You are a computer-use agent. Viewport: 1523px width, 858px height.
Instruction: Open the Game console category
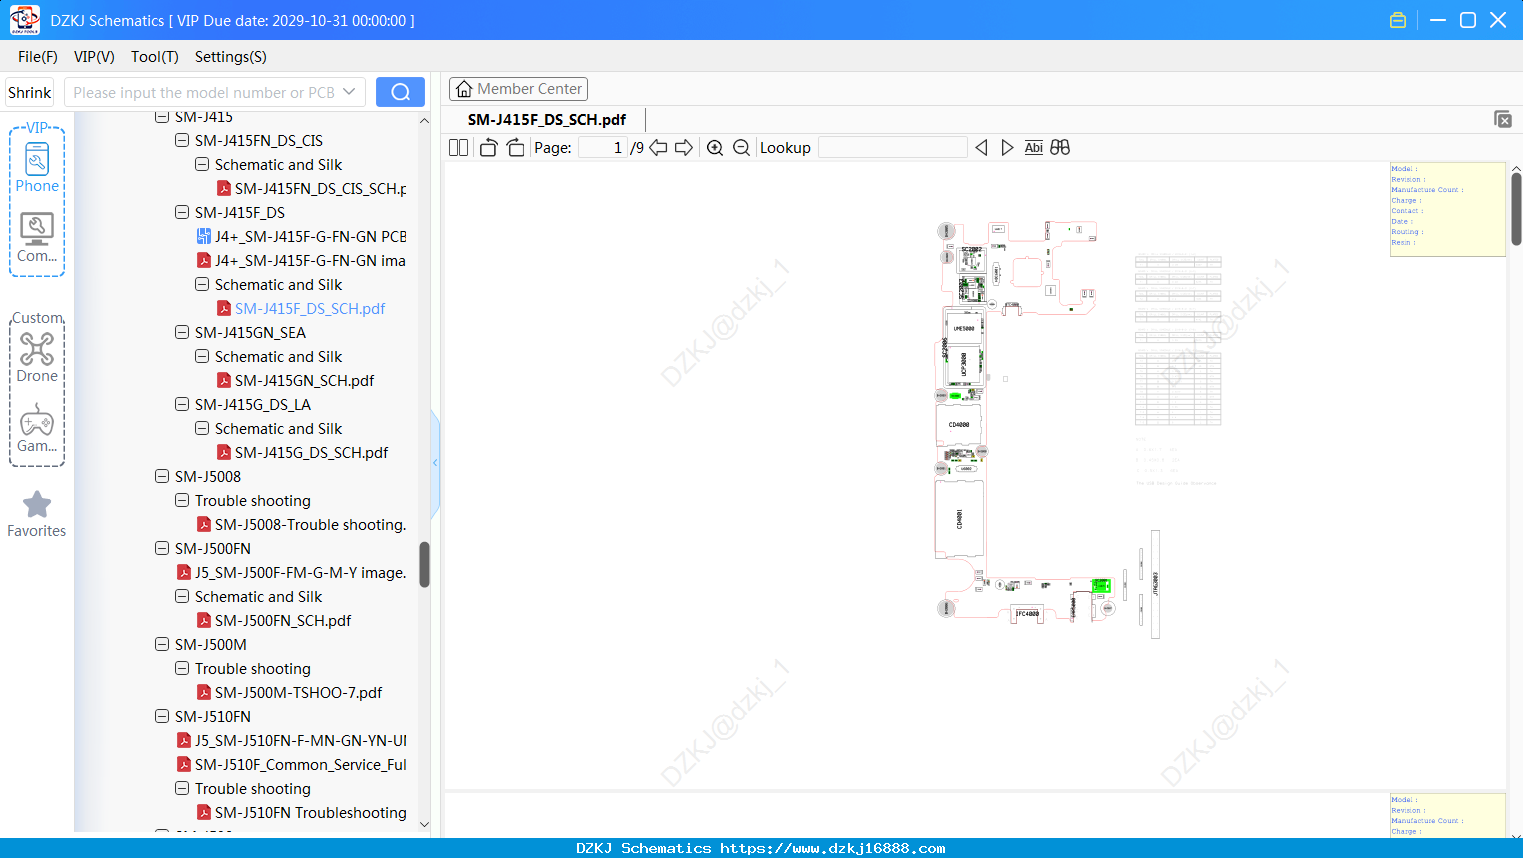(37, 428)
